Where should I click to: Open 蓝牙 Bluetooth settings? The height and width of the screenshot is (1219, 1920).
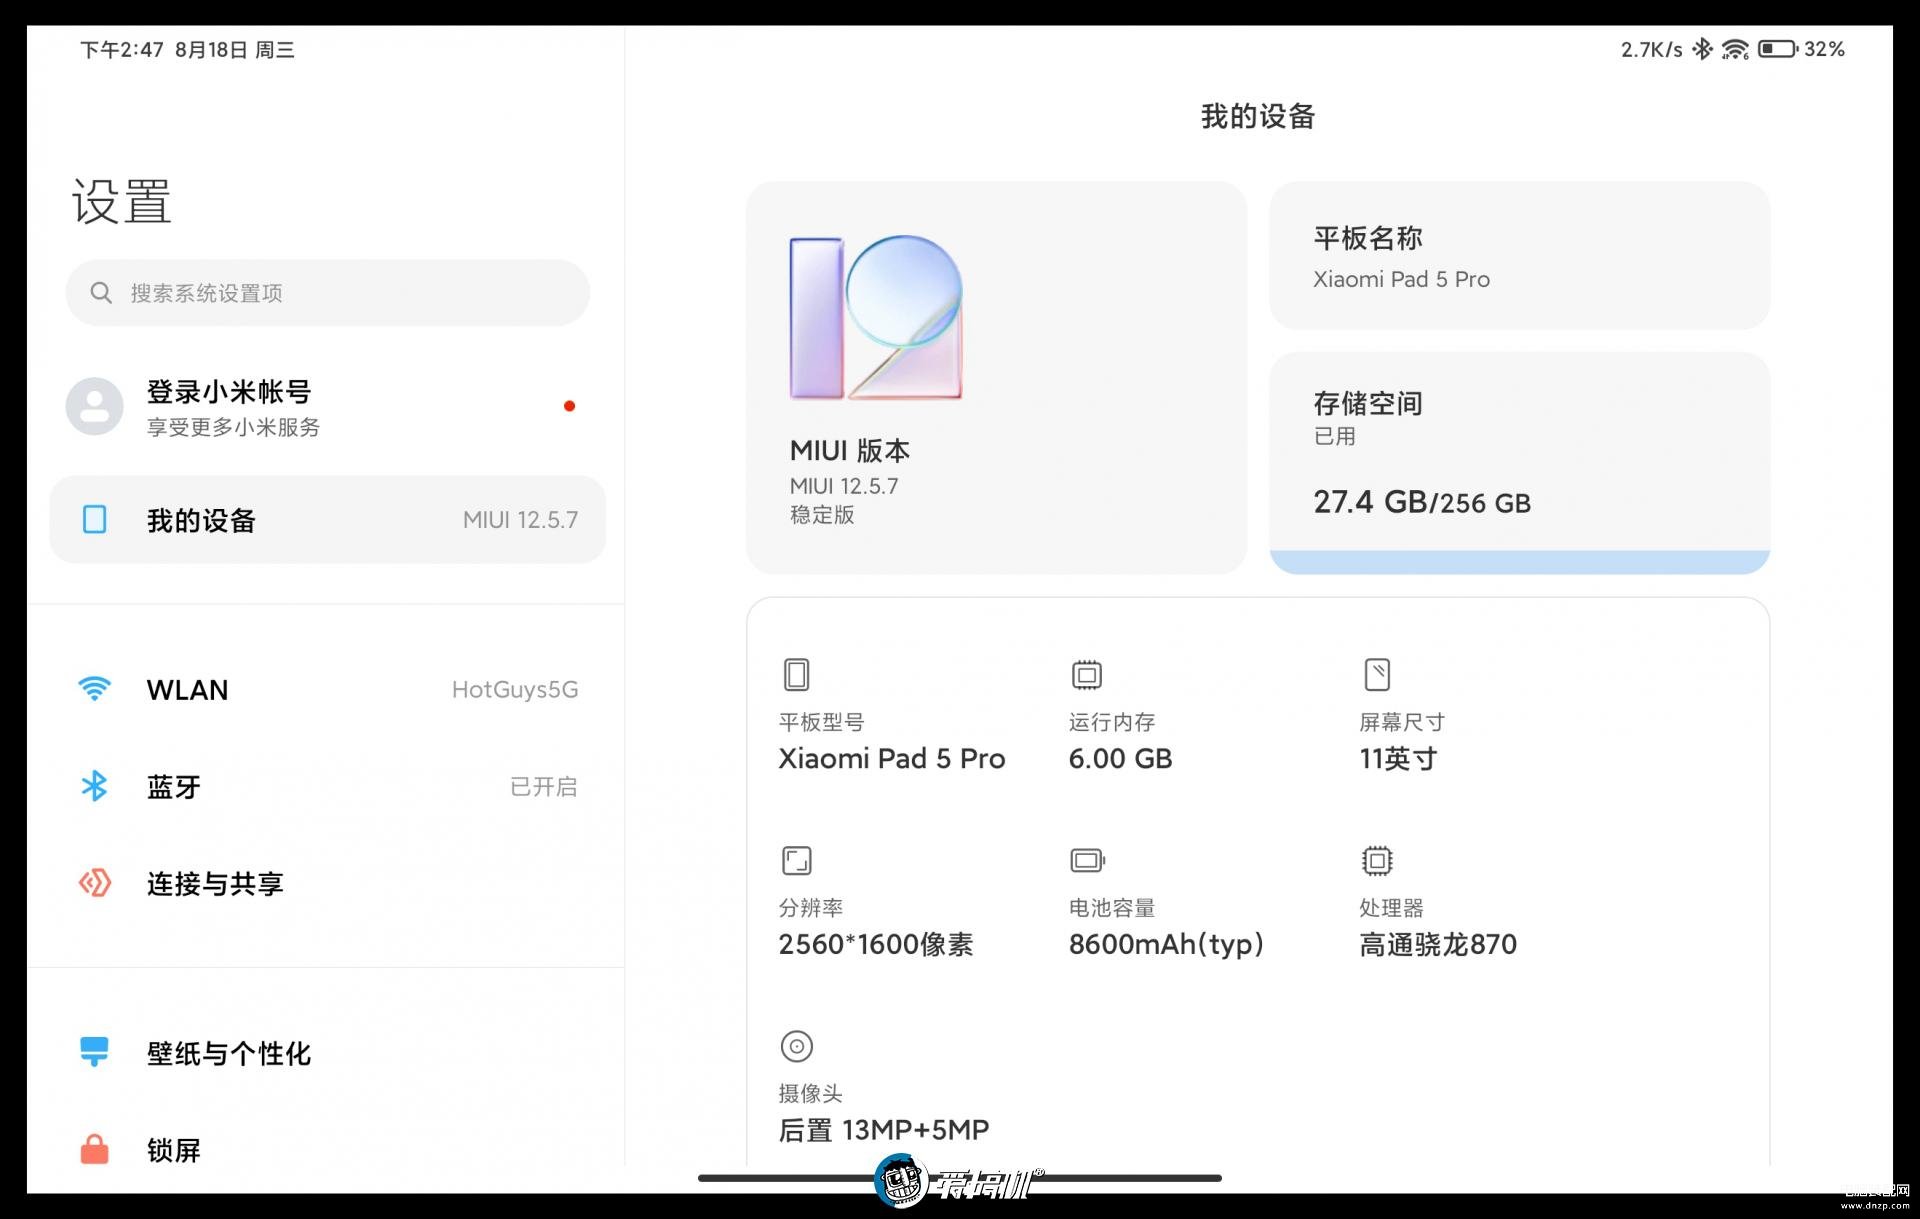328,787
